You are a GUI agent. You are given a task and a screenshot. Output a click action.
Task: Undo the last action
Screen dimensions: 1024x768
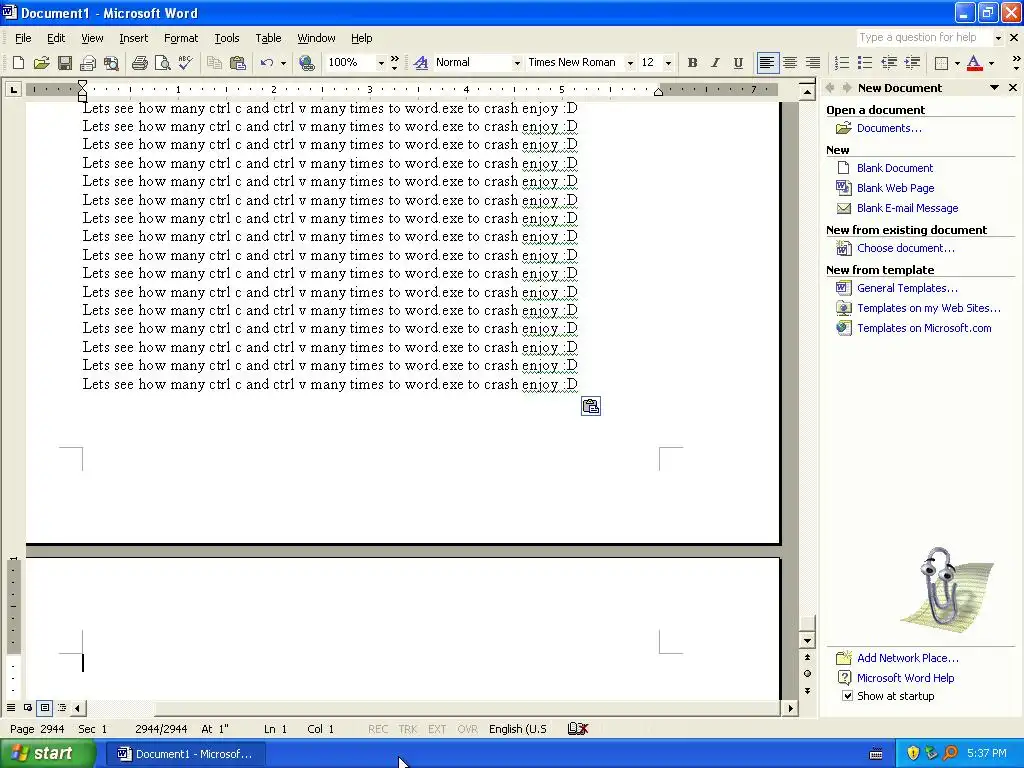[x=266, y=63]
